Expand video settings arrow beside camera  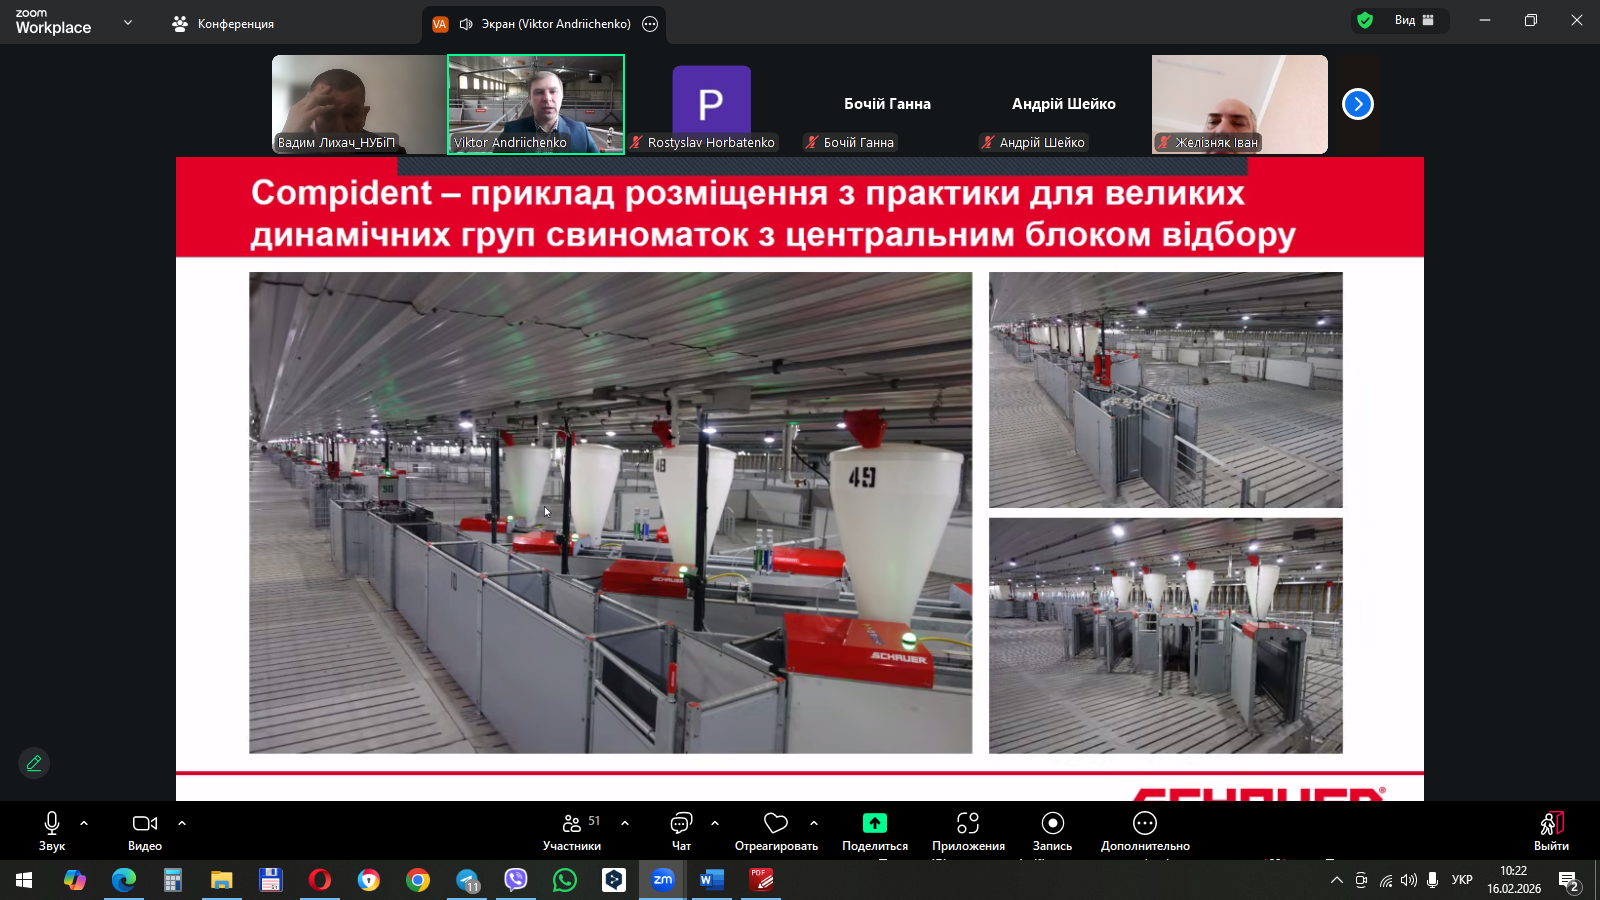(x=182, y=823)
